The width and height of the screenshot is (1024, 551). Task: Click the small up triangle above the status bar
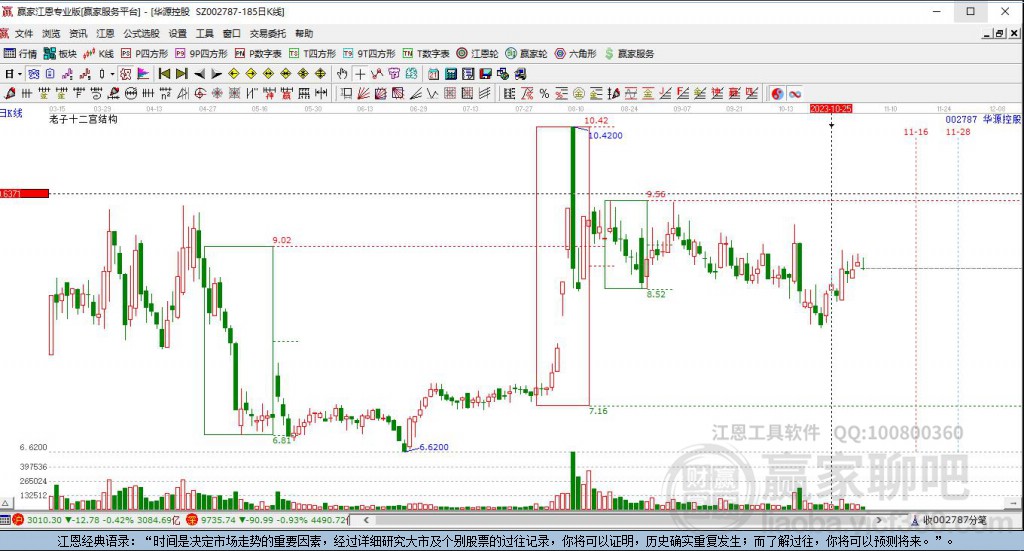coord(5,503)
